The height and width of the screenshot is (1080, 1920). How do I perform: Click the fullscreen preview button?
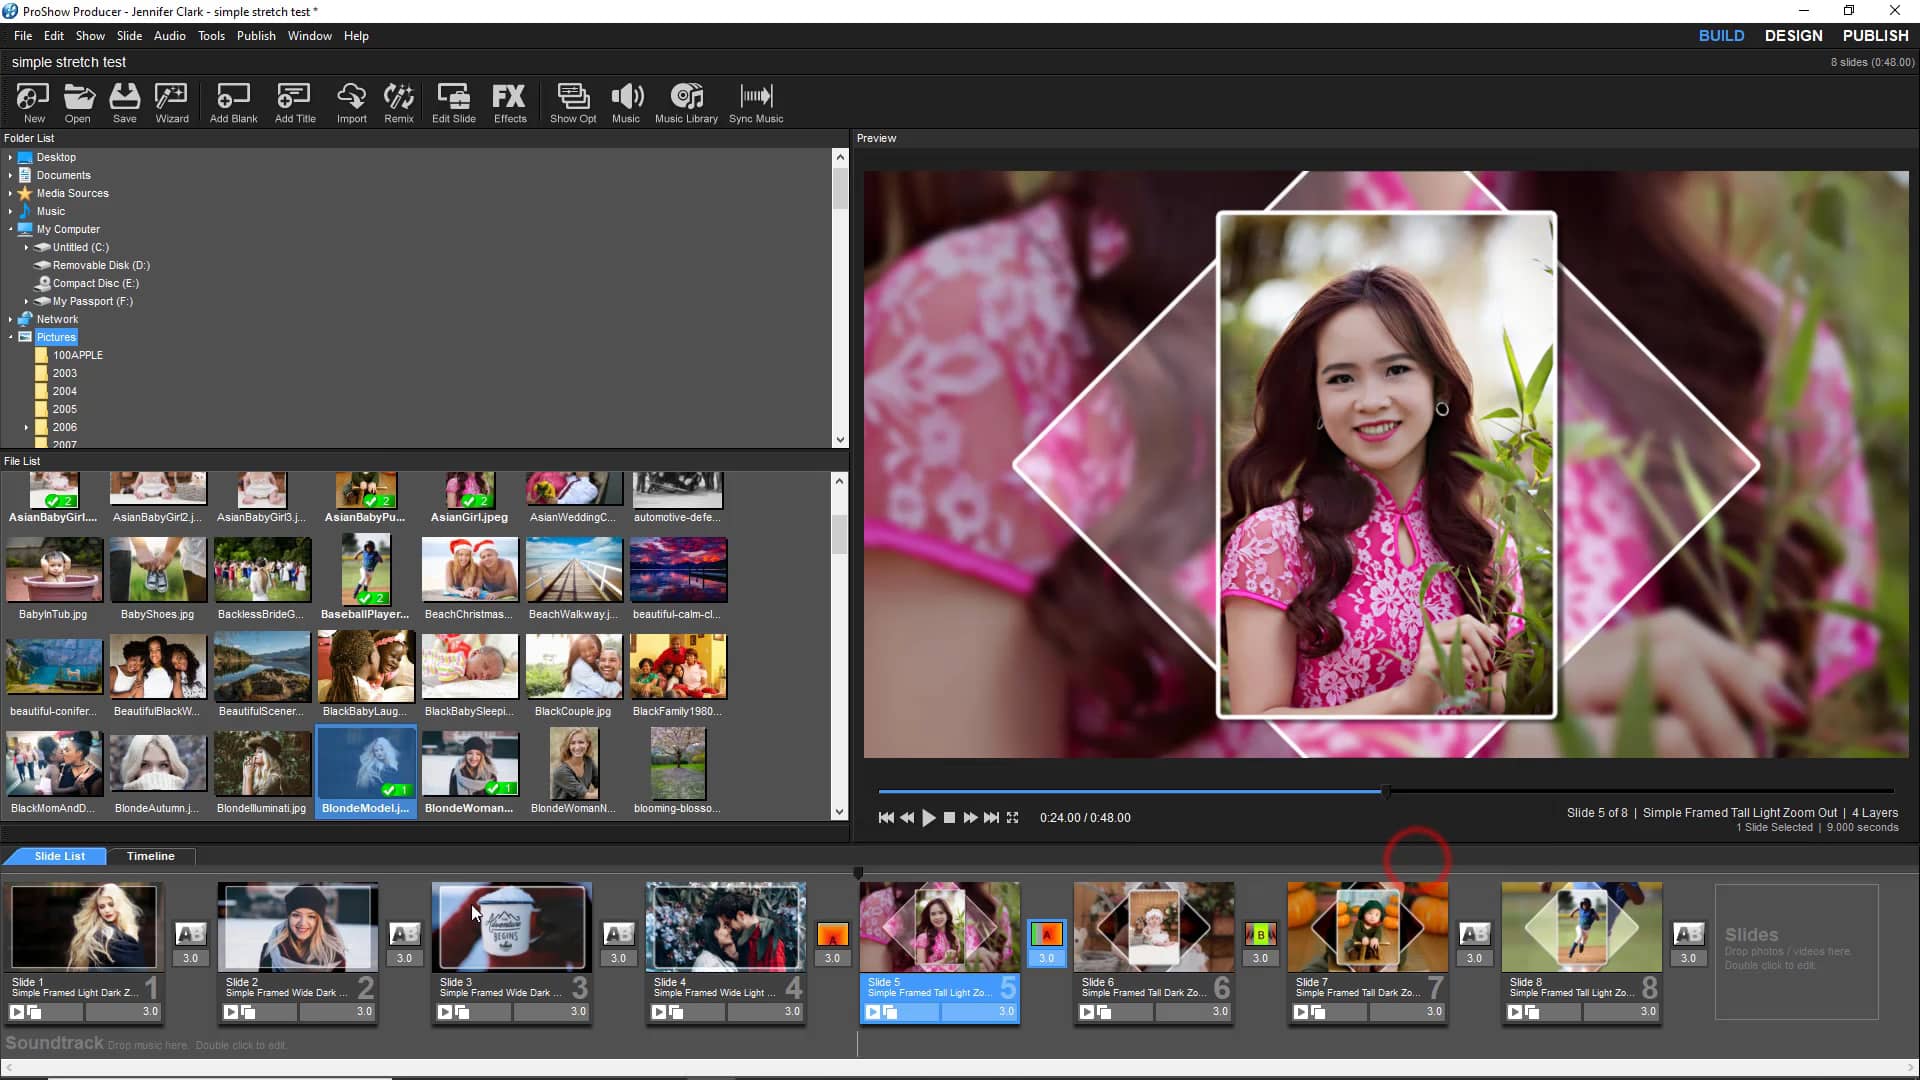pos(1012,817)
